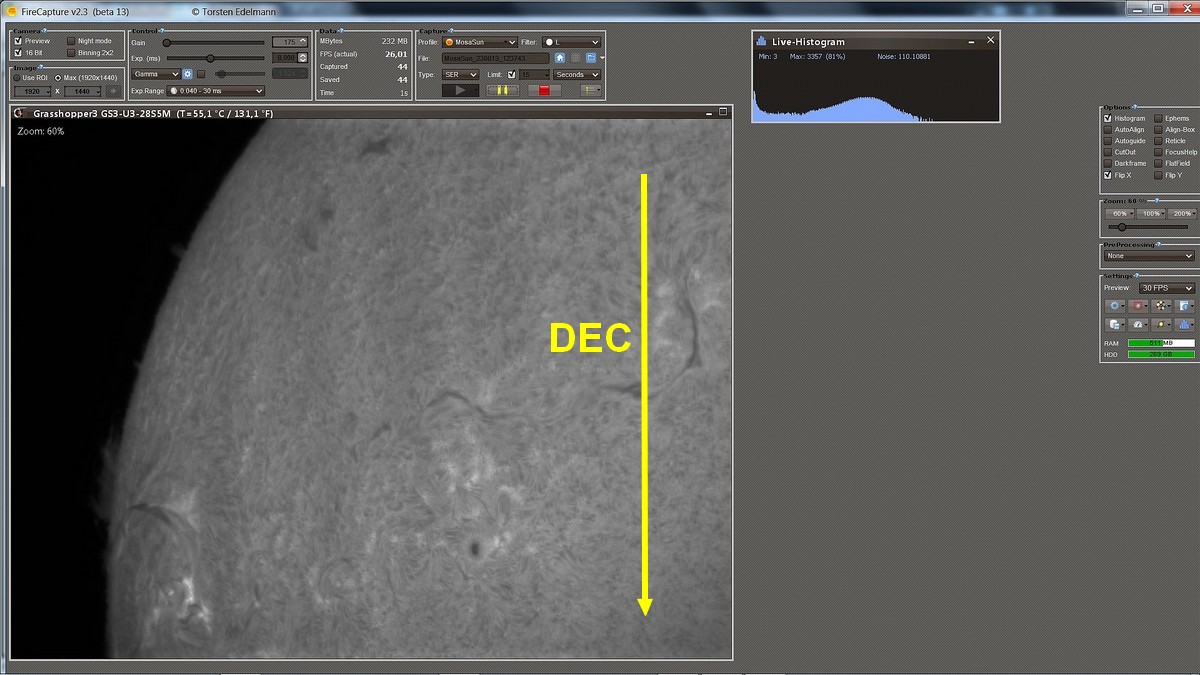Click the blue home folder icon next to File
This screenshot has height=675, width=1200.
(560, 58)
